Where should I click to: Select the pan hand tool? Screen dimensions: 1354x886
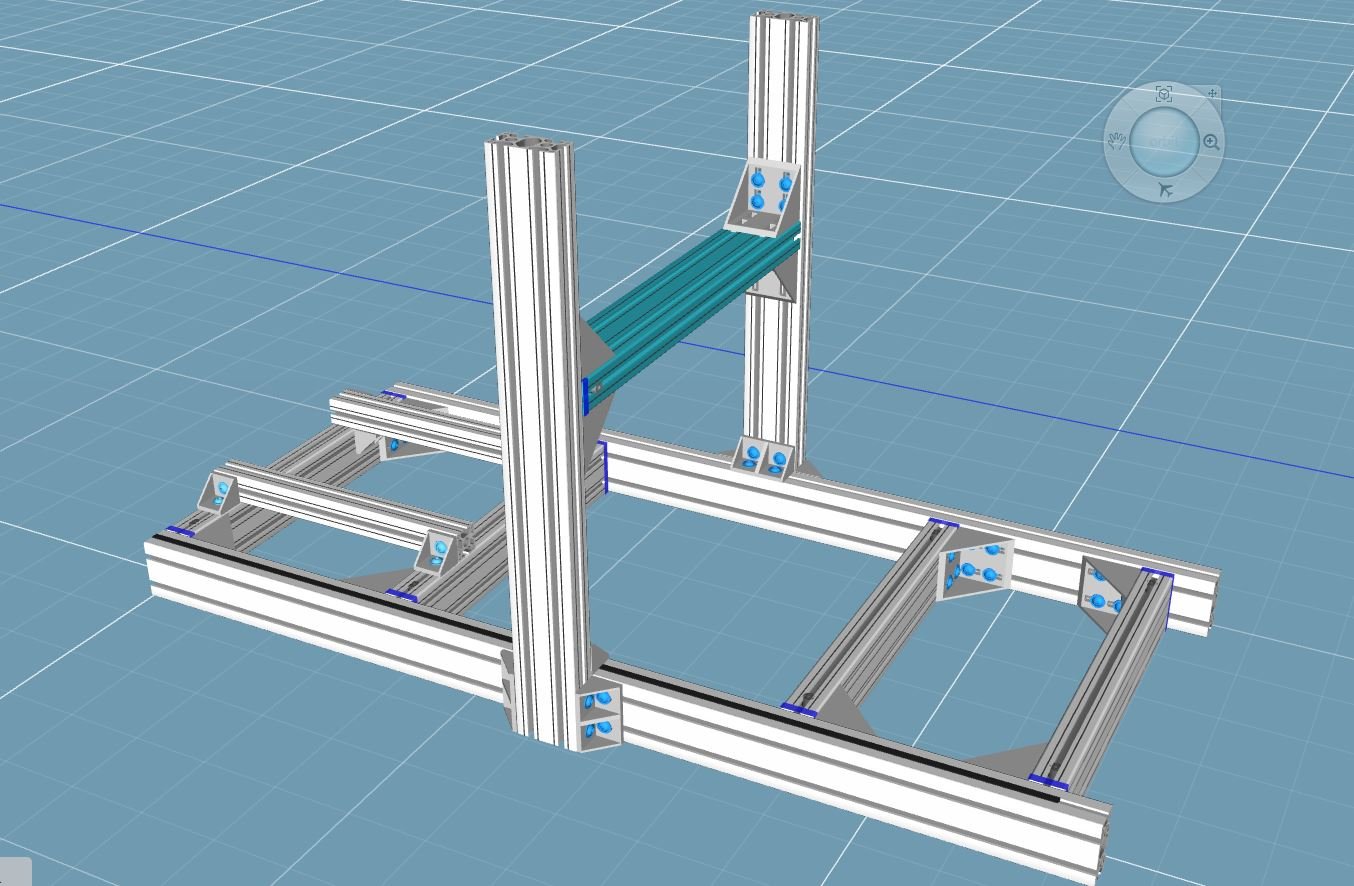pyautogui.click(x=1117, y=141)
